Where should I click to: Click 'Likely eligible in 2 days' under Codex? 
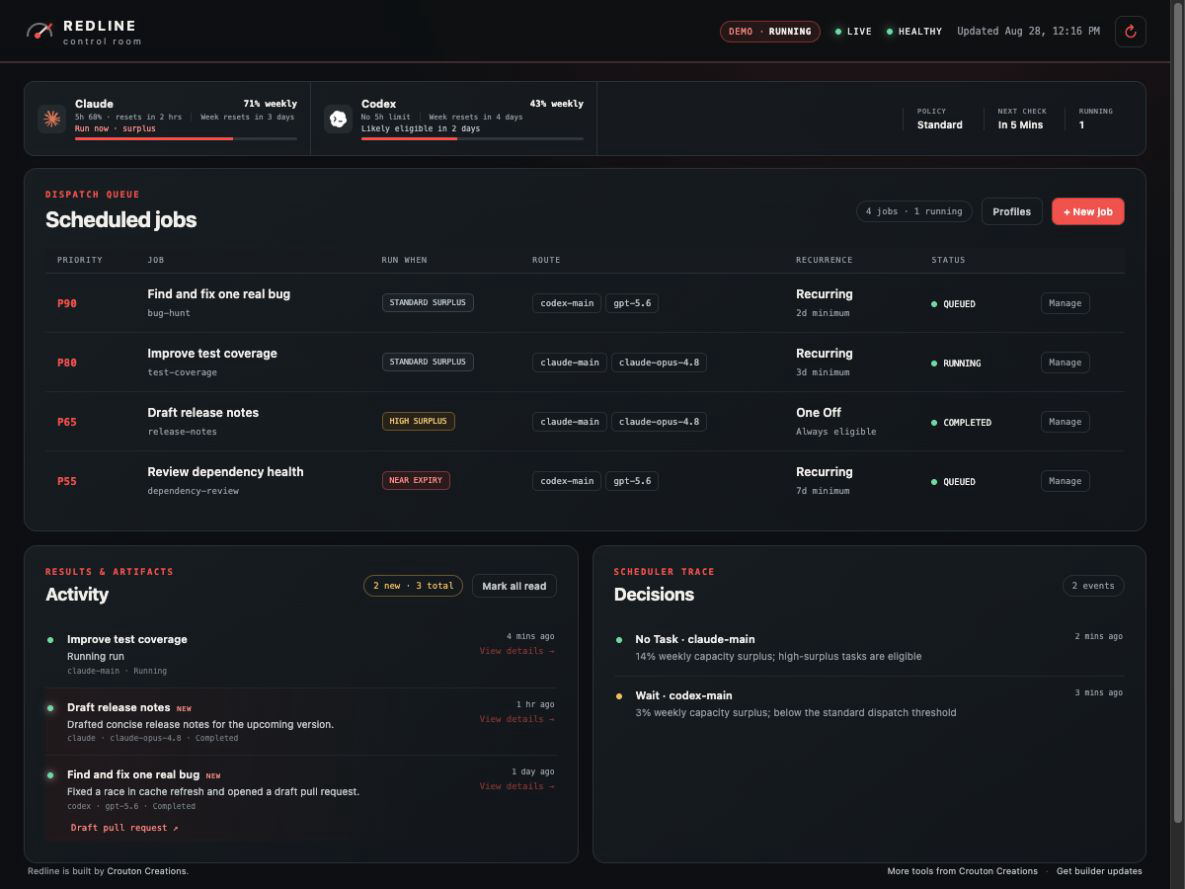[x=420, y=129]
